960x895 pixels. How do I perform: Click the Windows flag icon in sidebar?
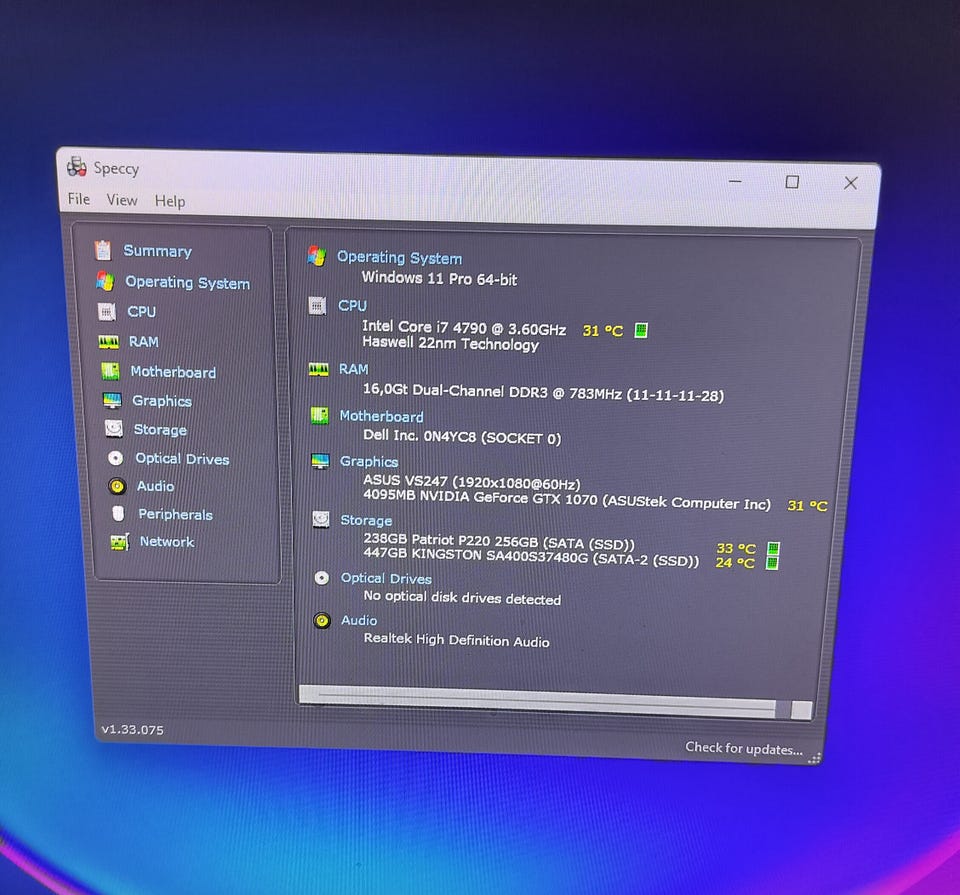pyautogui.click(x=105, y=281)
